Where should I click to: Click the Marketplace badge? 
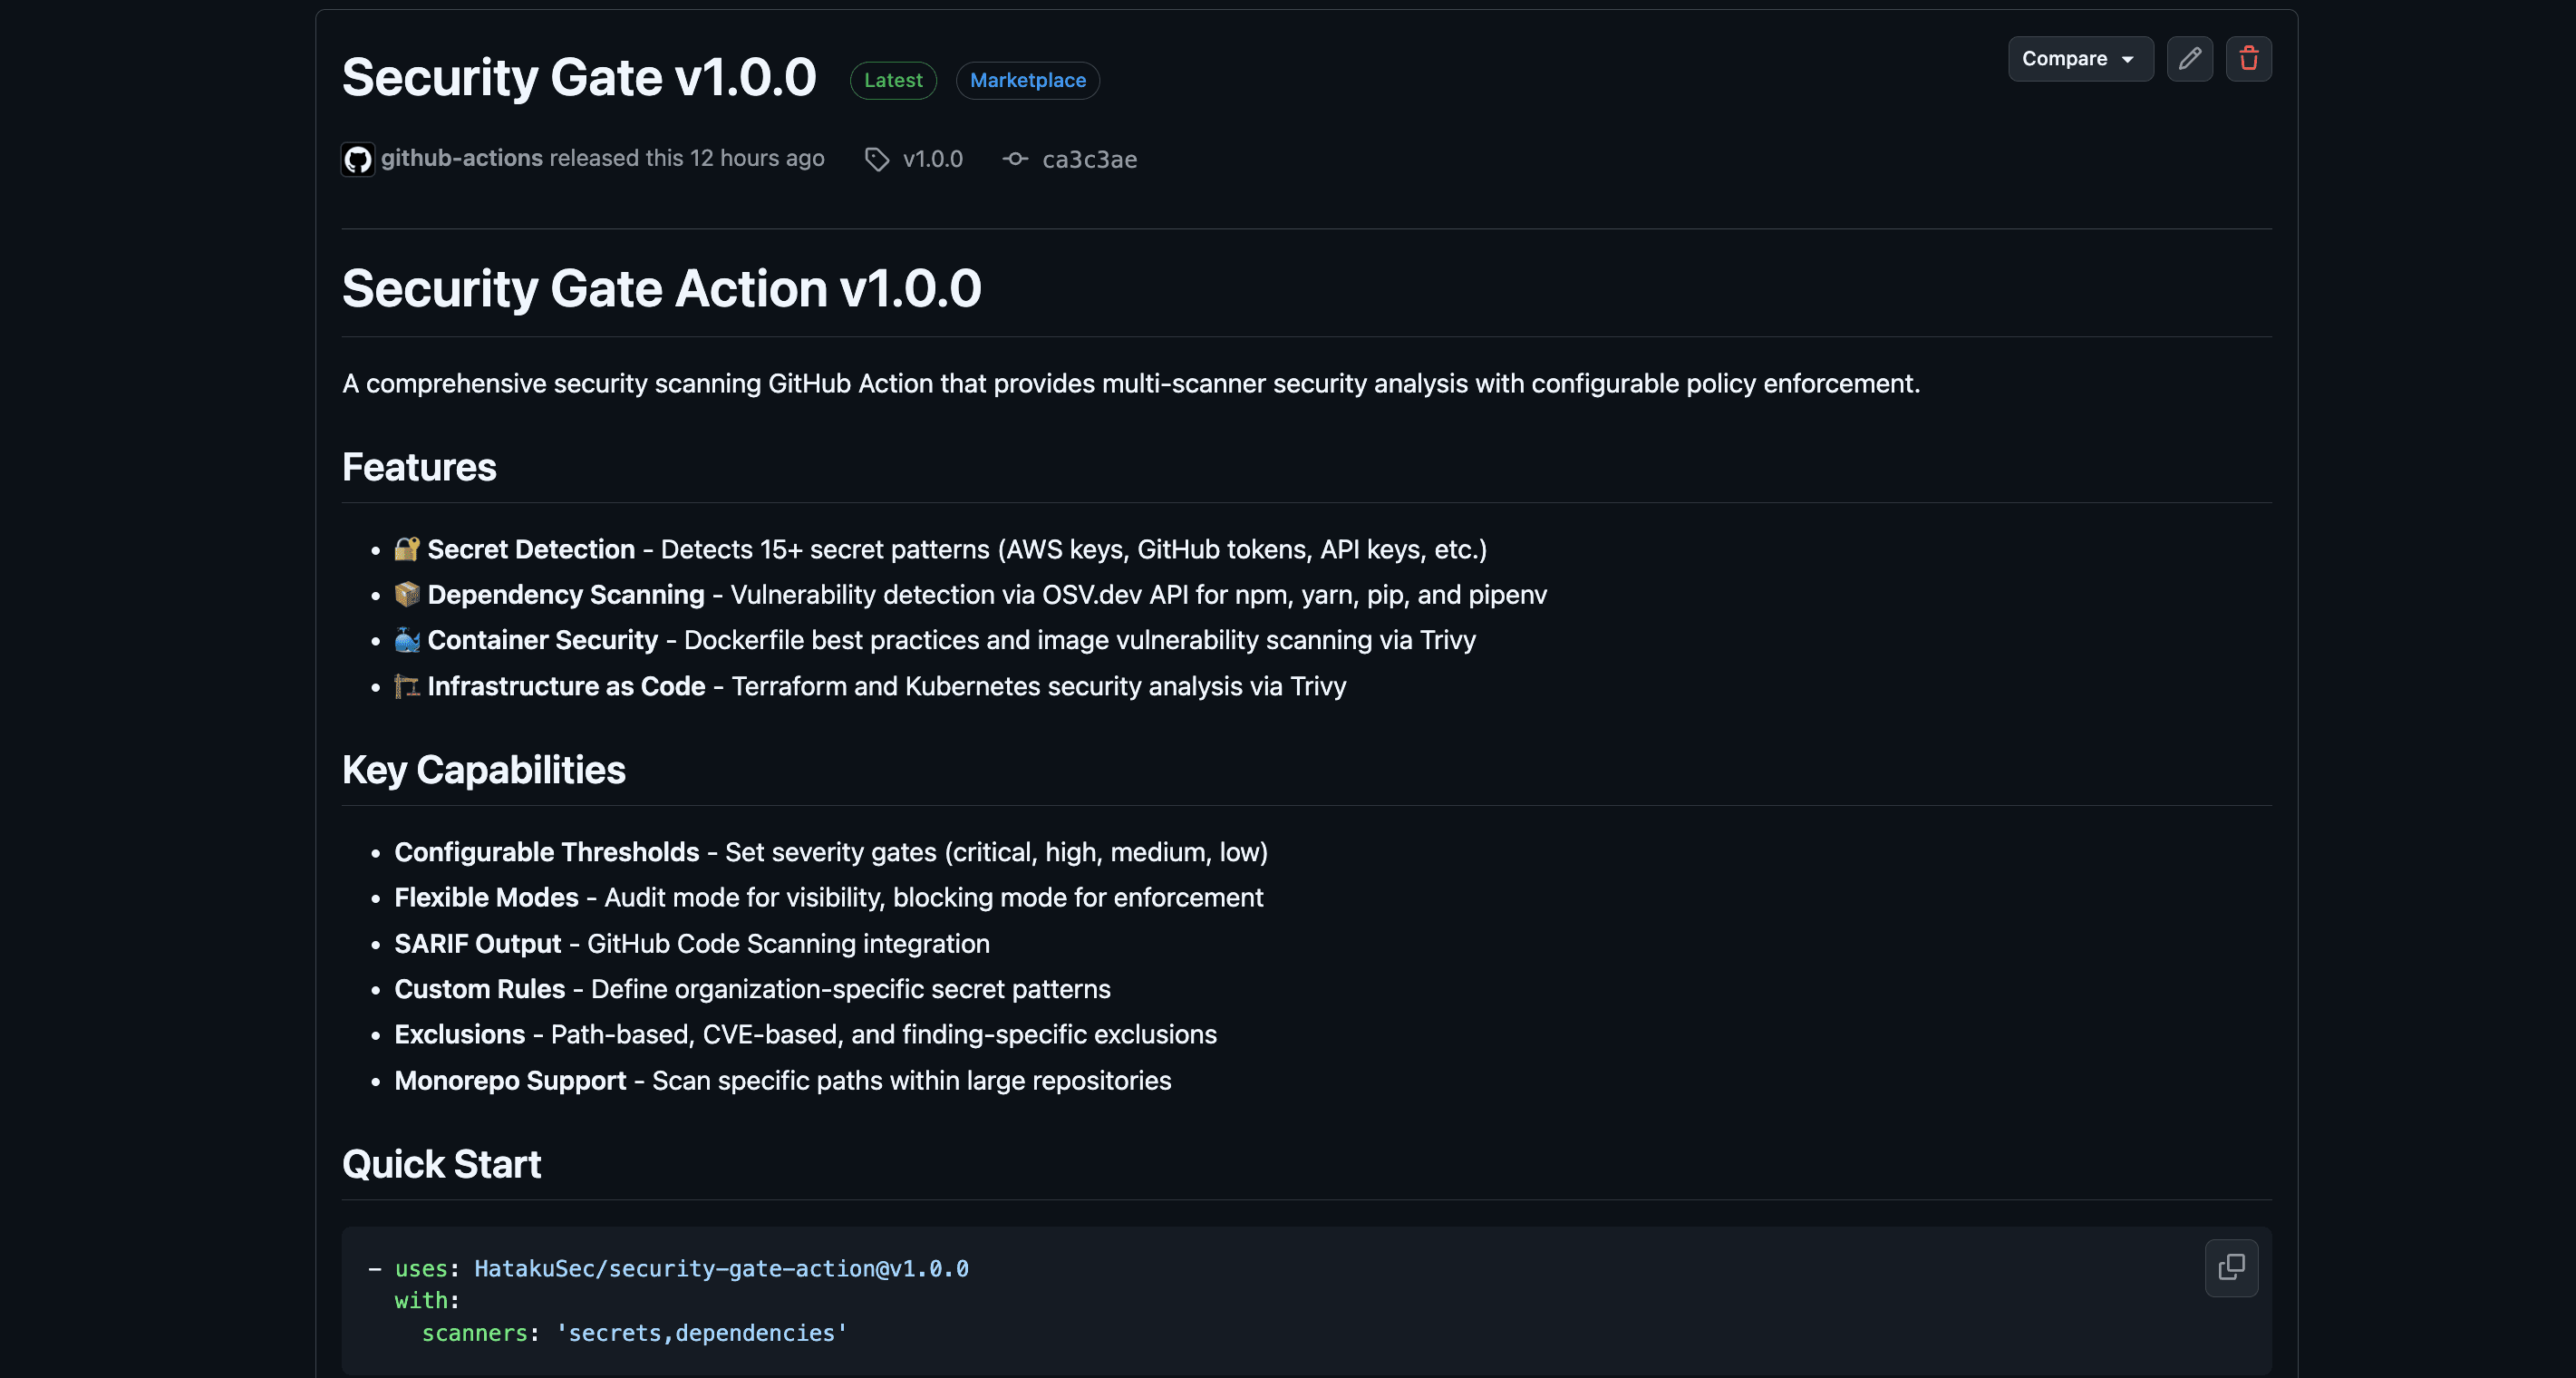click(1027, 80)
